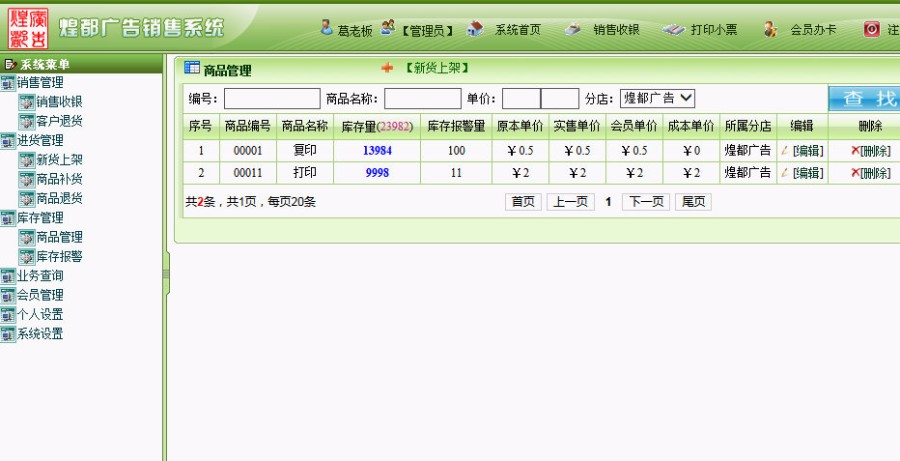Viewport: 900px width, 461px height.
Task: Click the 系统首页 home icon
Action: pos(476,29)
